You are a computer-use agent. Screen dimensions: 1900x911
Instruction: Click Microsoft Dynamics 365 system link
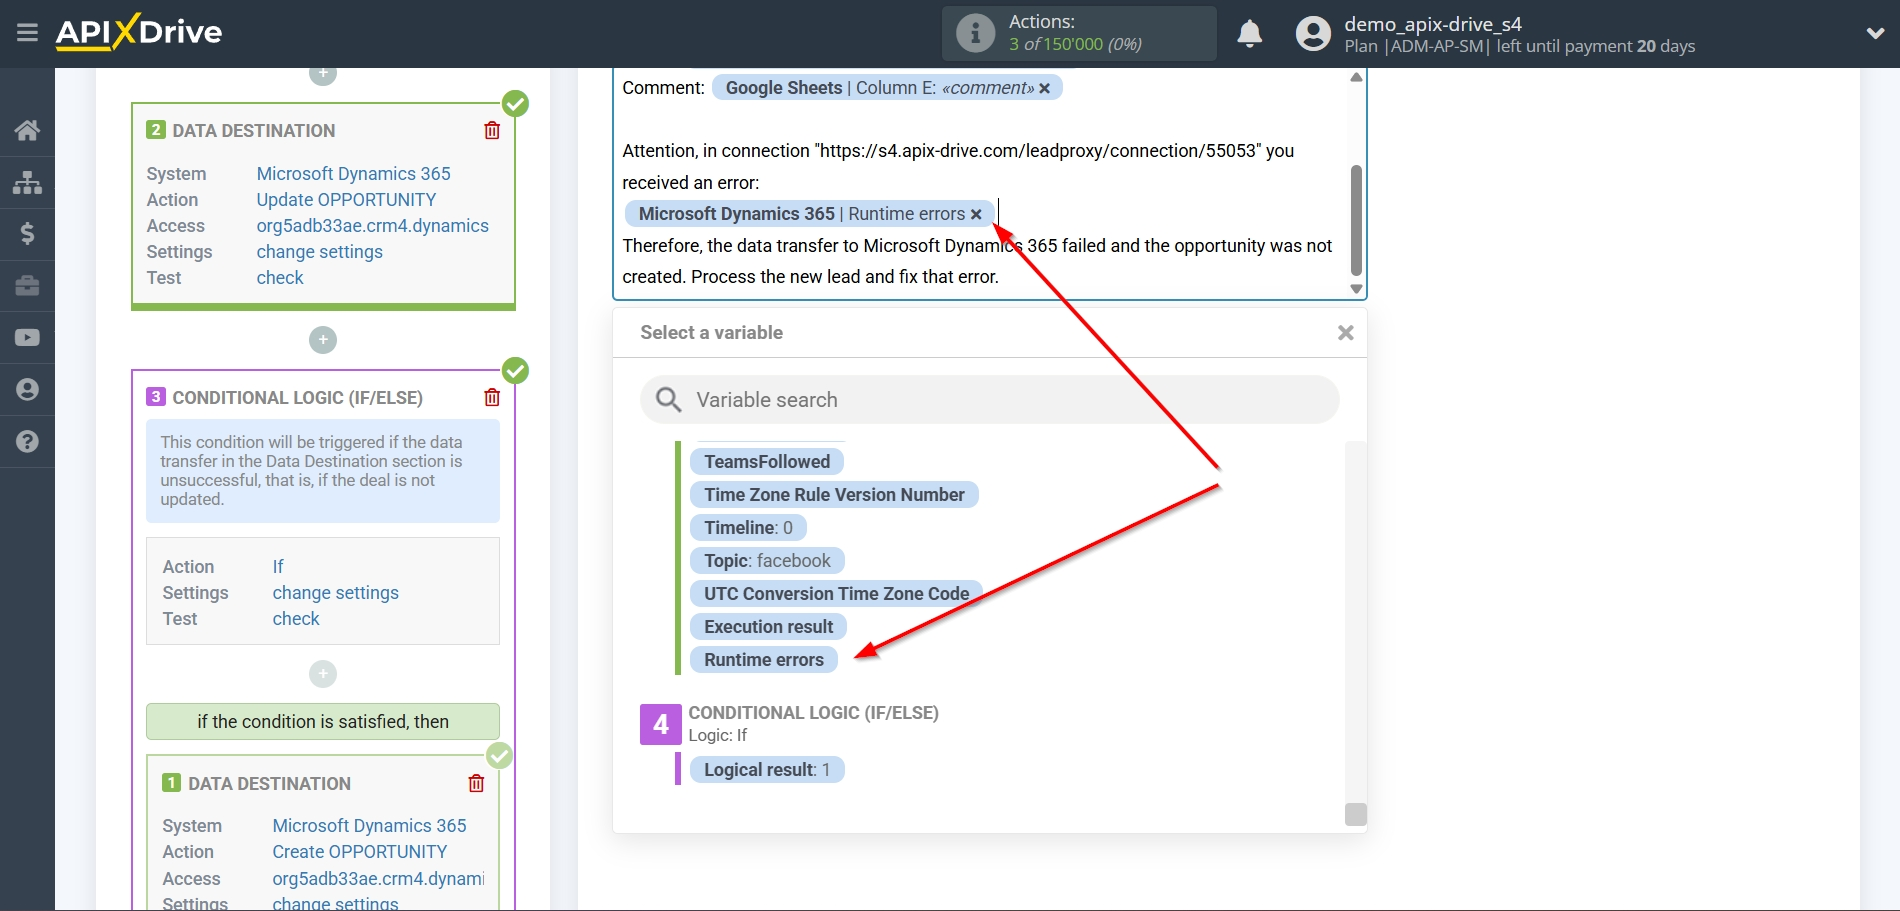[x=353, y=174]
